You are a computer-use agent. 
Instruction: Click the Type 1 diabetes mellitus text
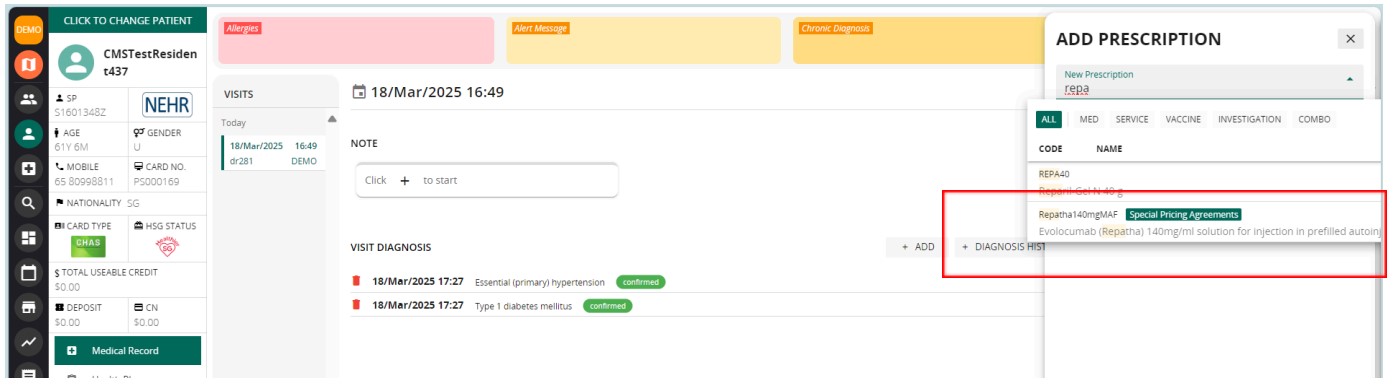coord(523,306)
